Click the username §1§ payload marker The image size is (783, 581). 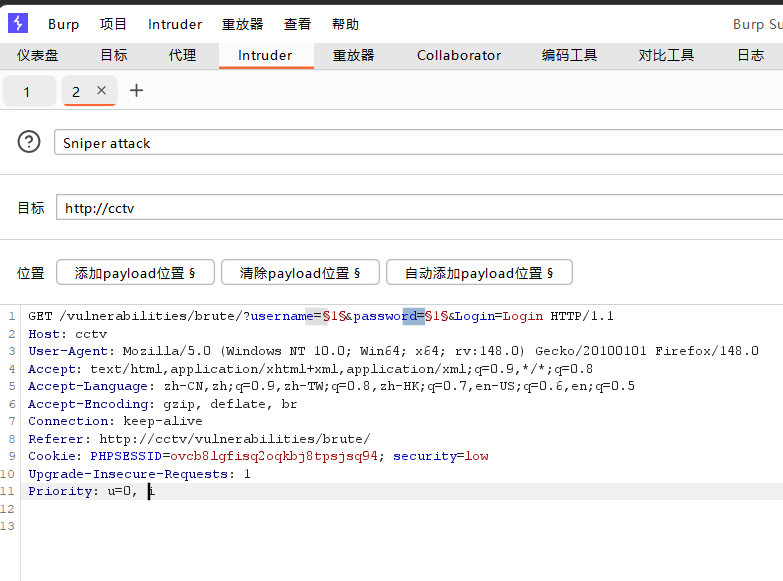[334, 316]
